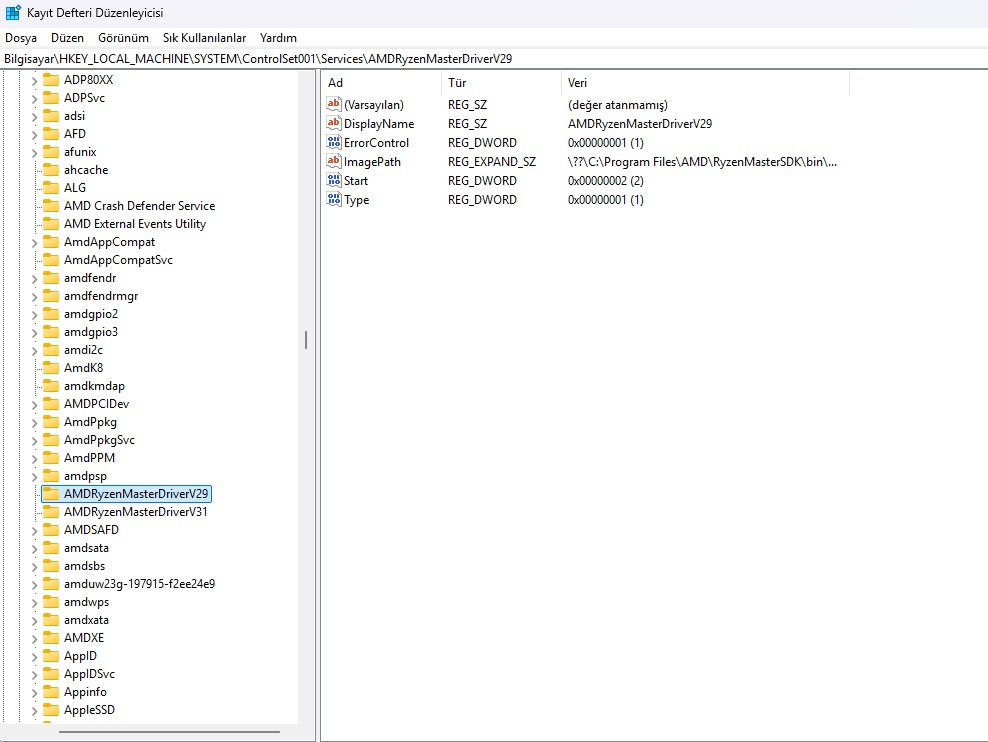Open the Dosya menu

21,38
